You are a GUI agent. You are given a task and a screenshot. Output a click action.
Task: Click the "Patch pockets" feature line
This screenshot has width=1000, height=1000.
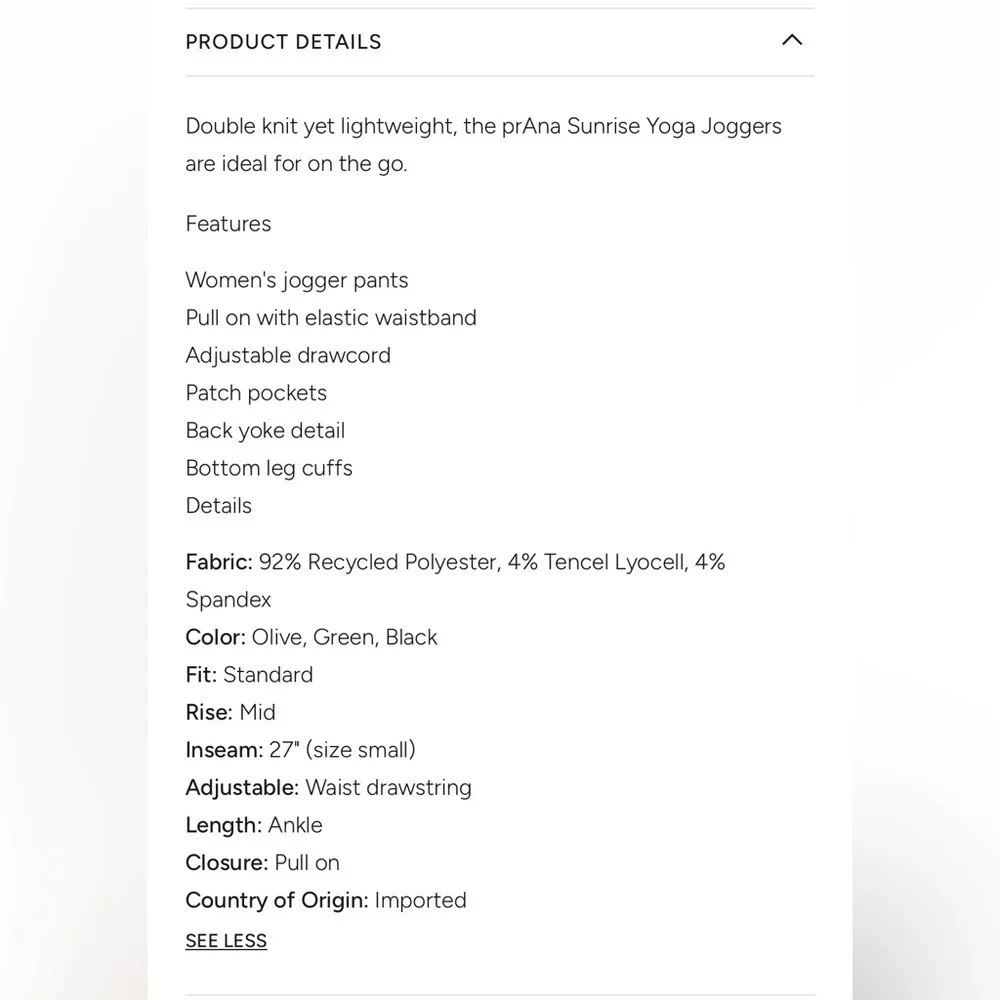point(256,393)
